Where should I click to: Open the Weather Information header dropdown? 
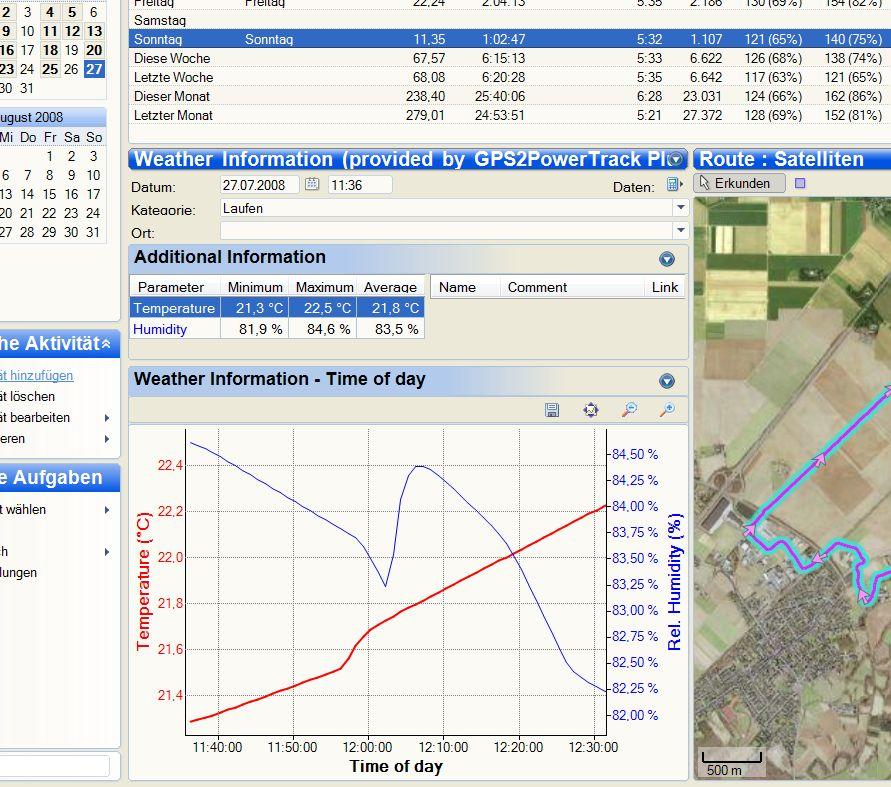(x=676, y=160)
